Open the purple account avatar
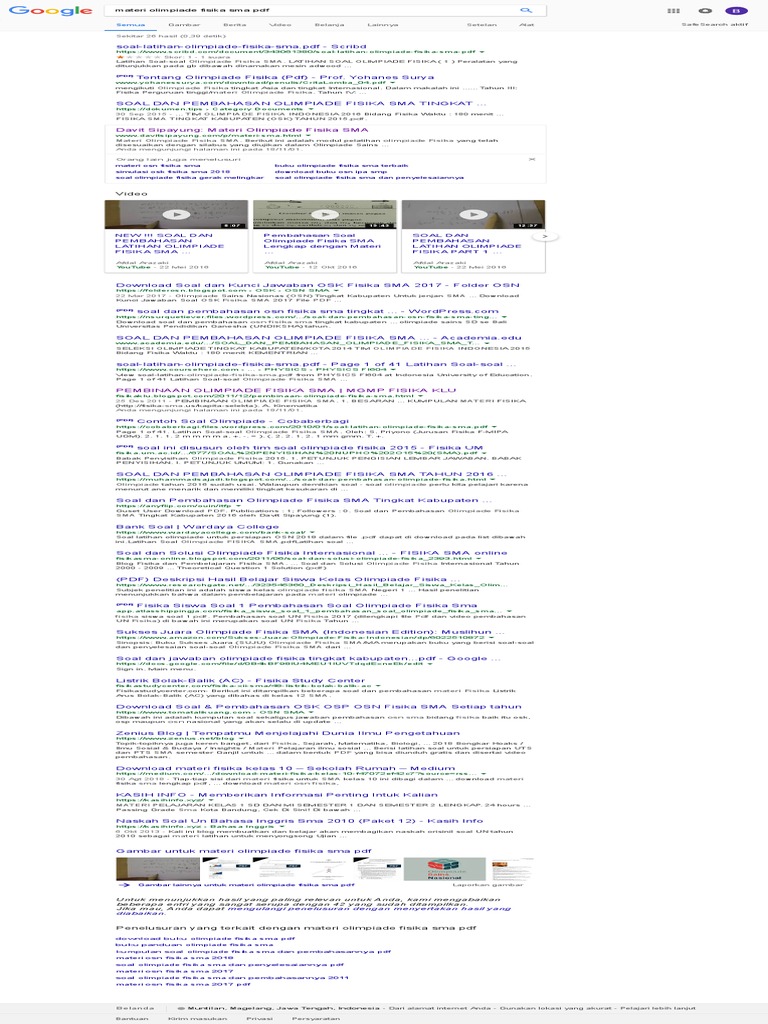The image size is (768, 1024). pos(737,10)
